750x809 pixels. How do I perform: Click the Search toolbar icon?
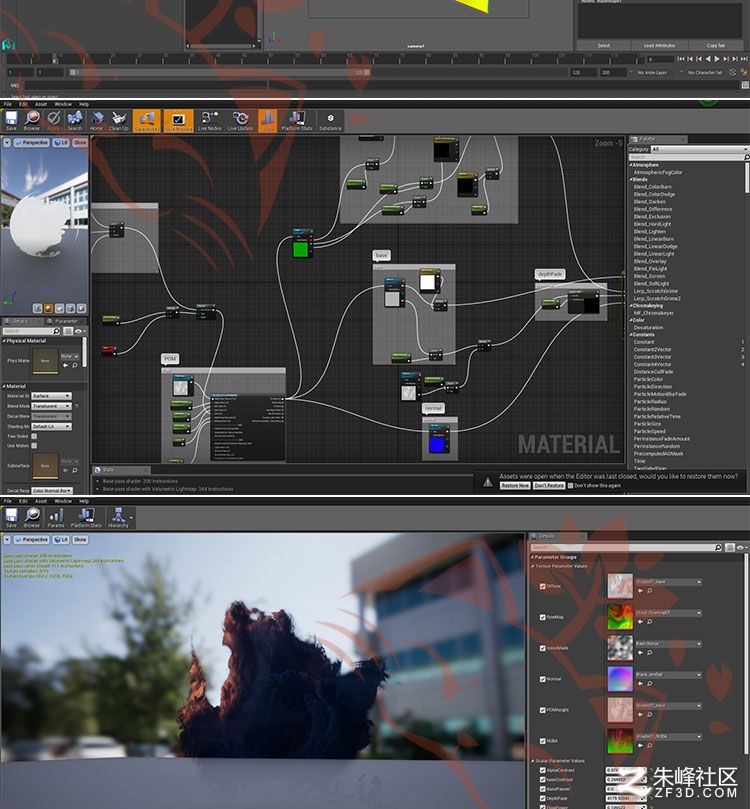pyautogui.click(x=75, y=121)
